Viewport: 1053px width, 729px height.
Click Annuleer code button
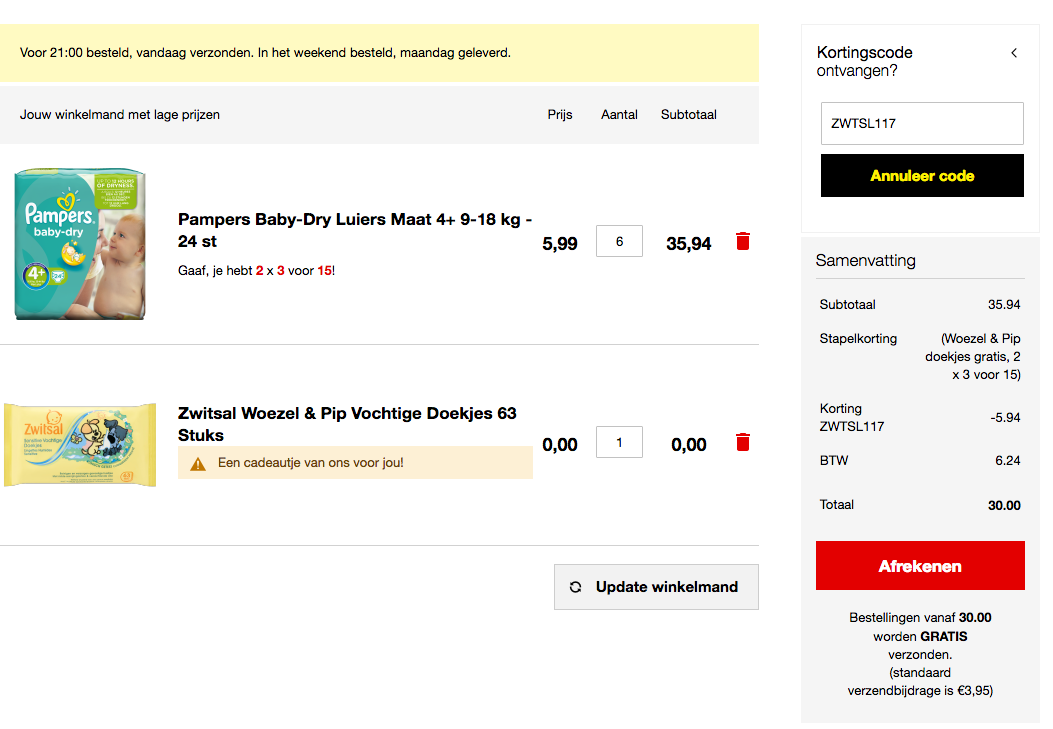(x=922, y=176)
